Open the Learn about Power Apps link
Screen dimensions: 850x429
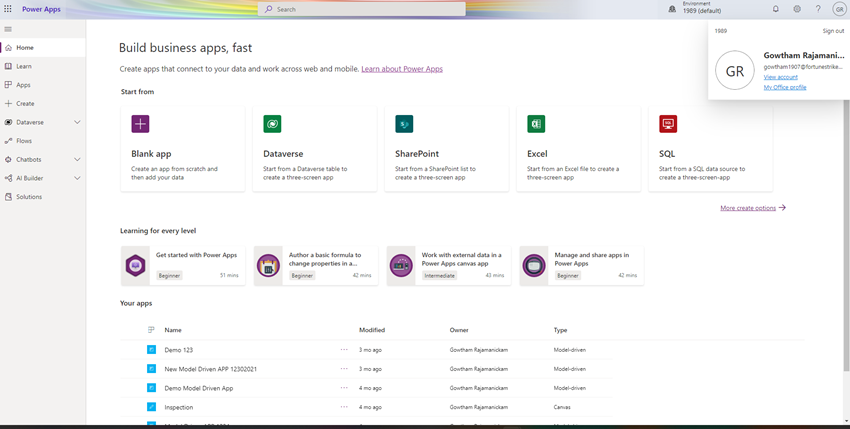(402, 69)
